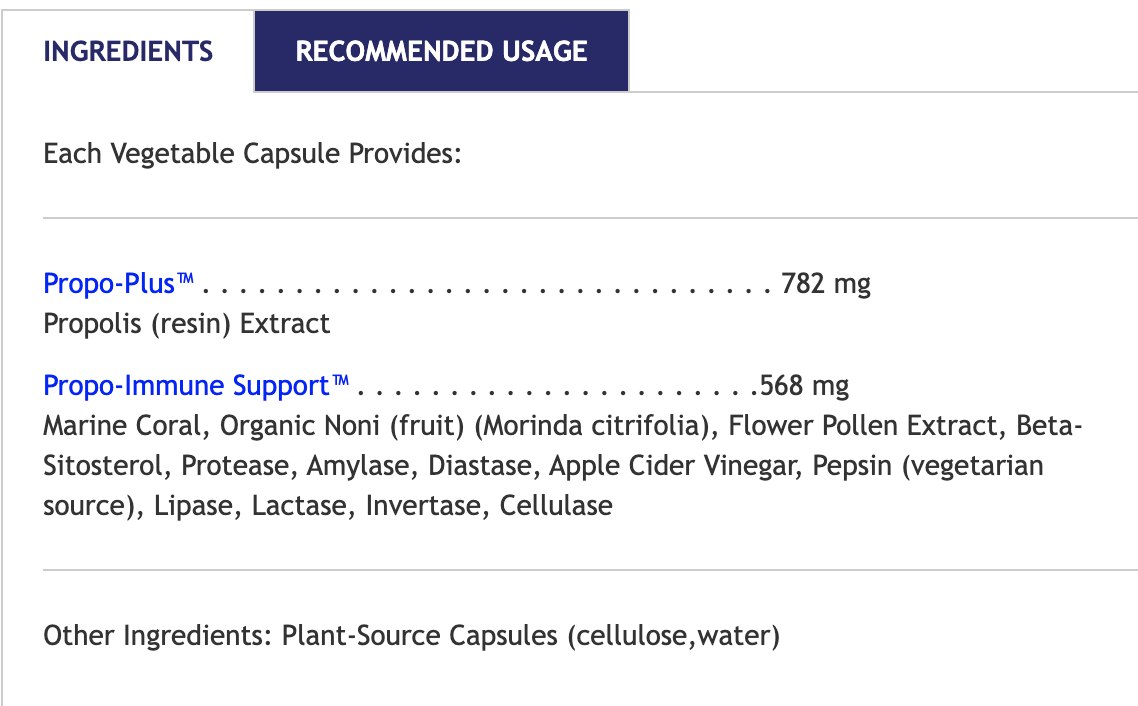The width and height of the screenshot is (1138, 706).
Task: Click the word 'Cellulase'
Action: point(556,506)
